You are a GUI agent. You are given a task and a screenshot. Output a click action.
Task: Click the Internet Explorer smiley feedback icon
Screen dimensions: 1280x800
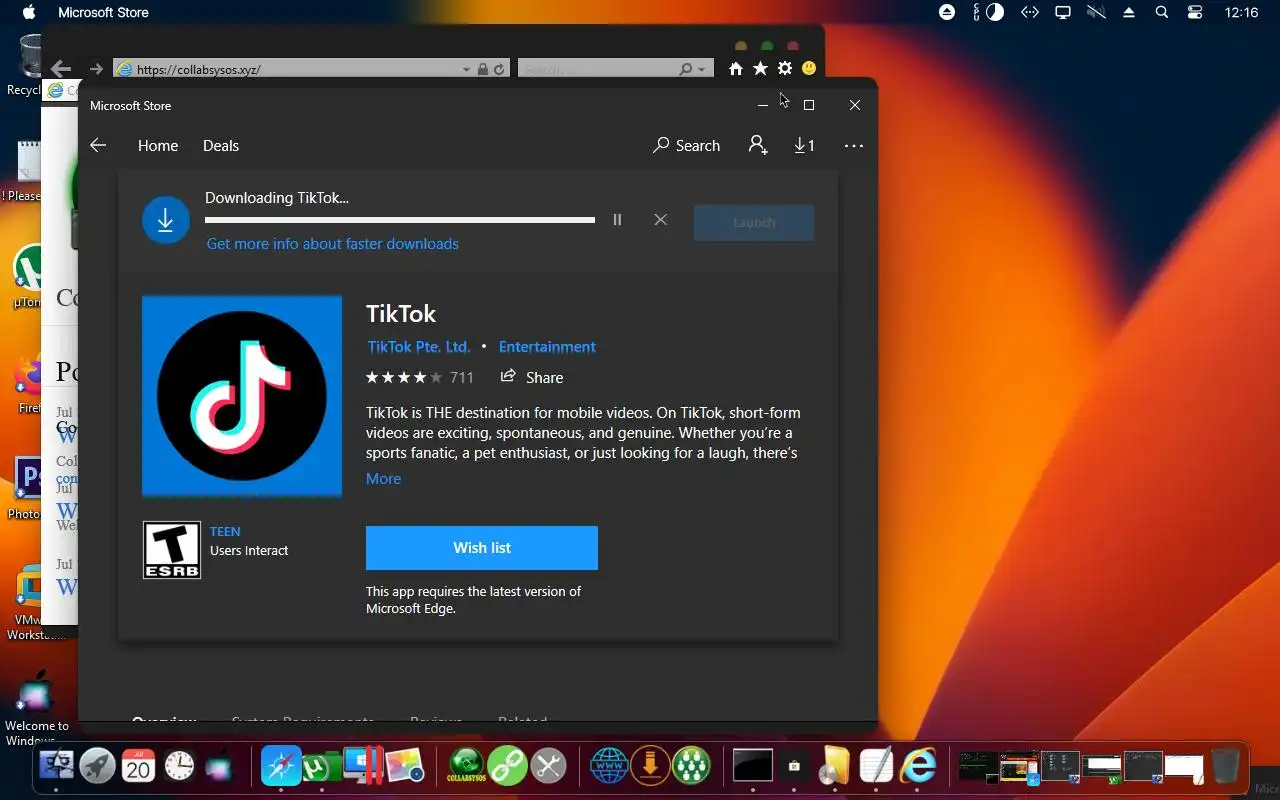tap(809, 68)
